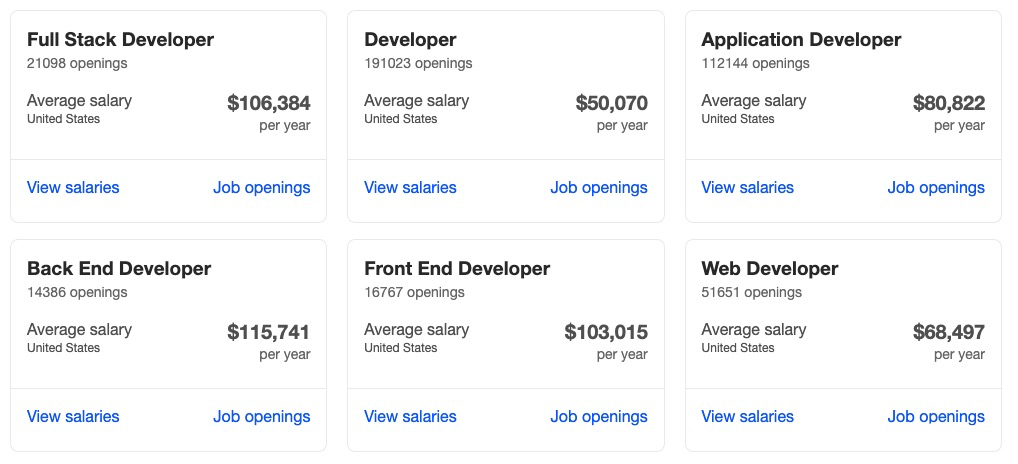
Task: Click the Back End Developer heading
Action: (119, 269)
